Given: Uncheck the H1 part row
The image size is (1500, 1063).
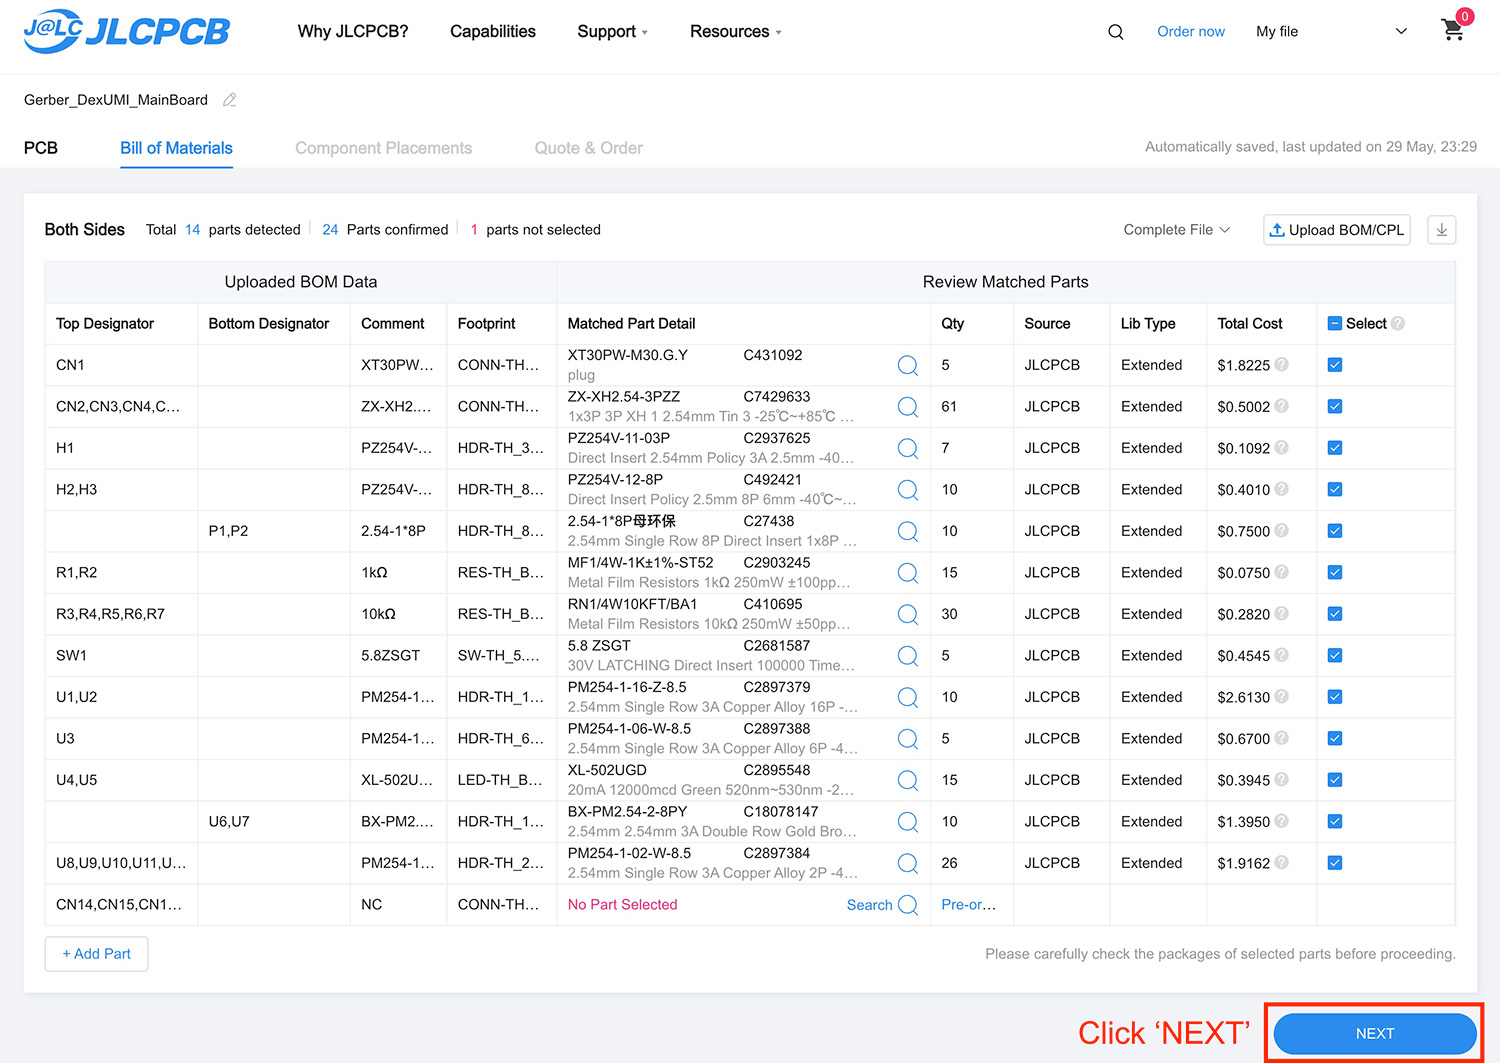Looking at the screenshot, I should pos(1334,448).
